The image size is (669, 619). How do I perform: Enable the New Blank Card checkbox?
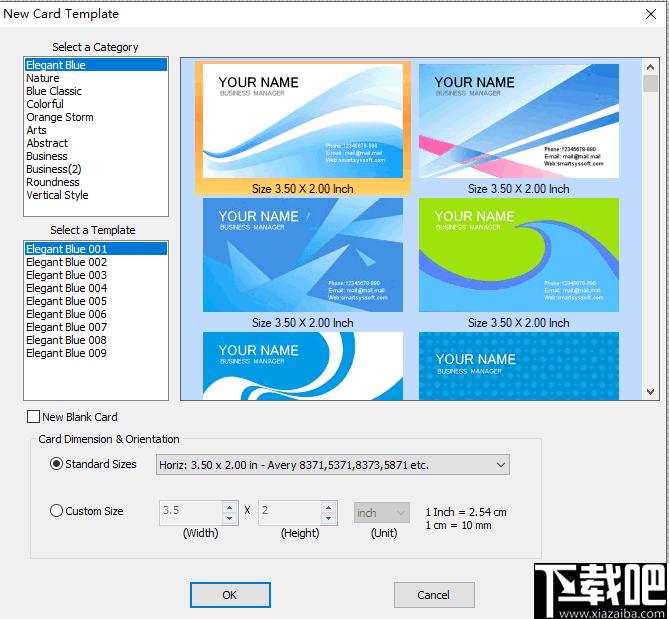[x=34, y=417]
